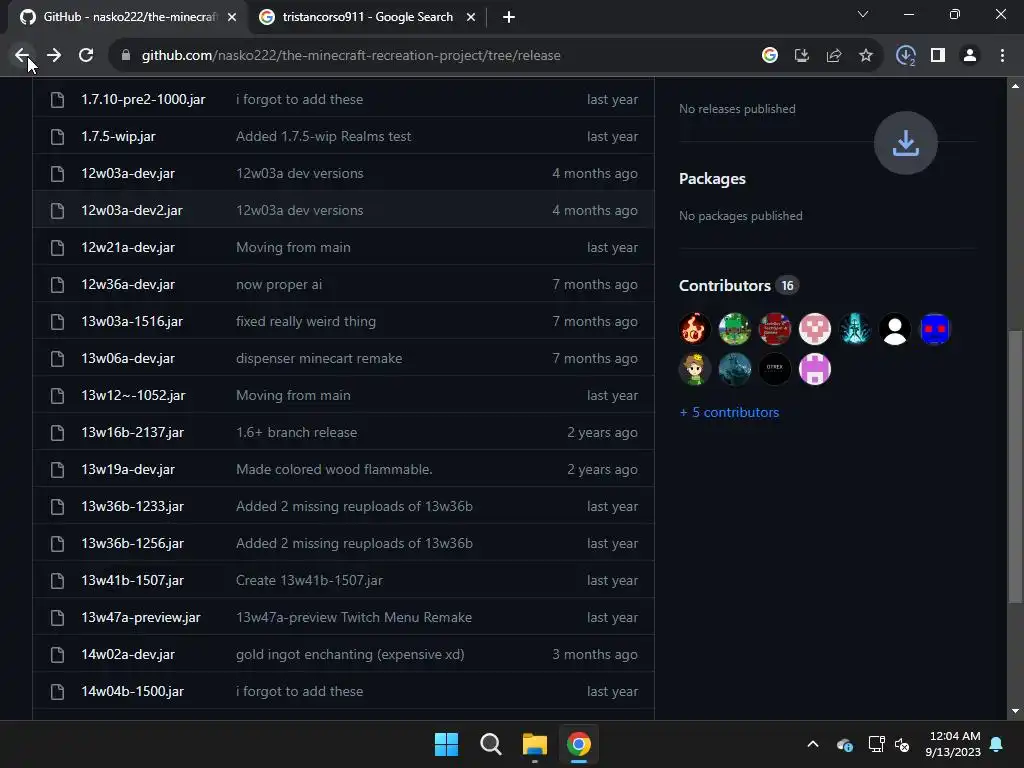Open file 13w19a-dev.jar
This screenshot has width=1024, height=768.
[x=128, y=470]
